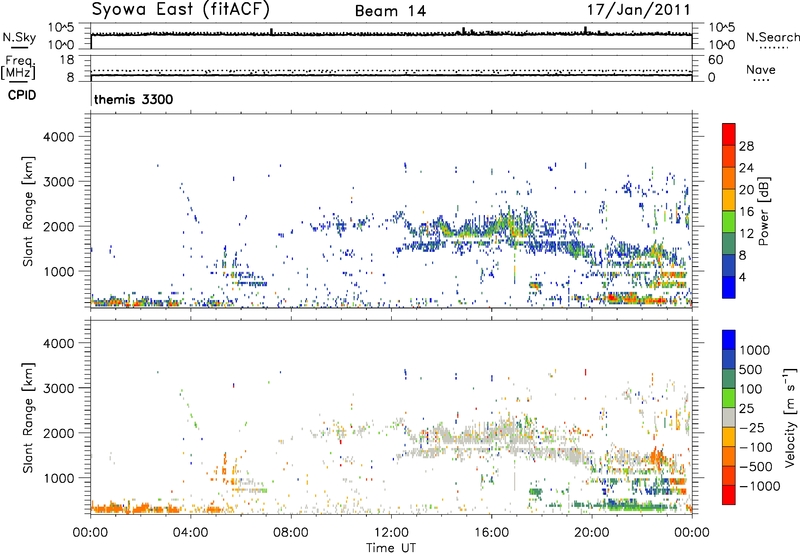Click the '16:00' time axis tick label
Image resolution: width=800 pixels, height=554 pixels.
point(491,533)
